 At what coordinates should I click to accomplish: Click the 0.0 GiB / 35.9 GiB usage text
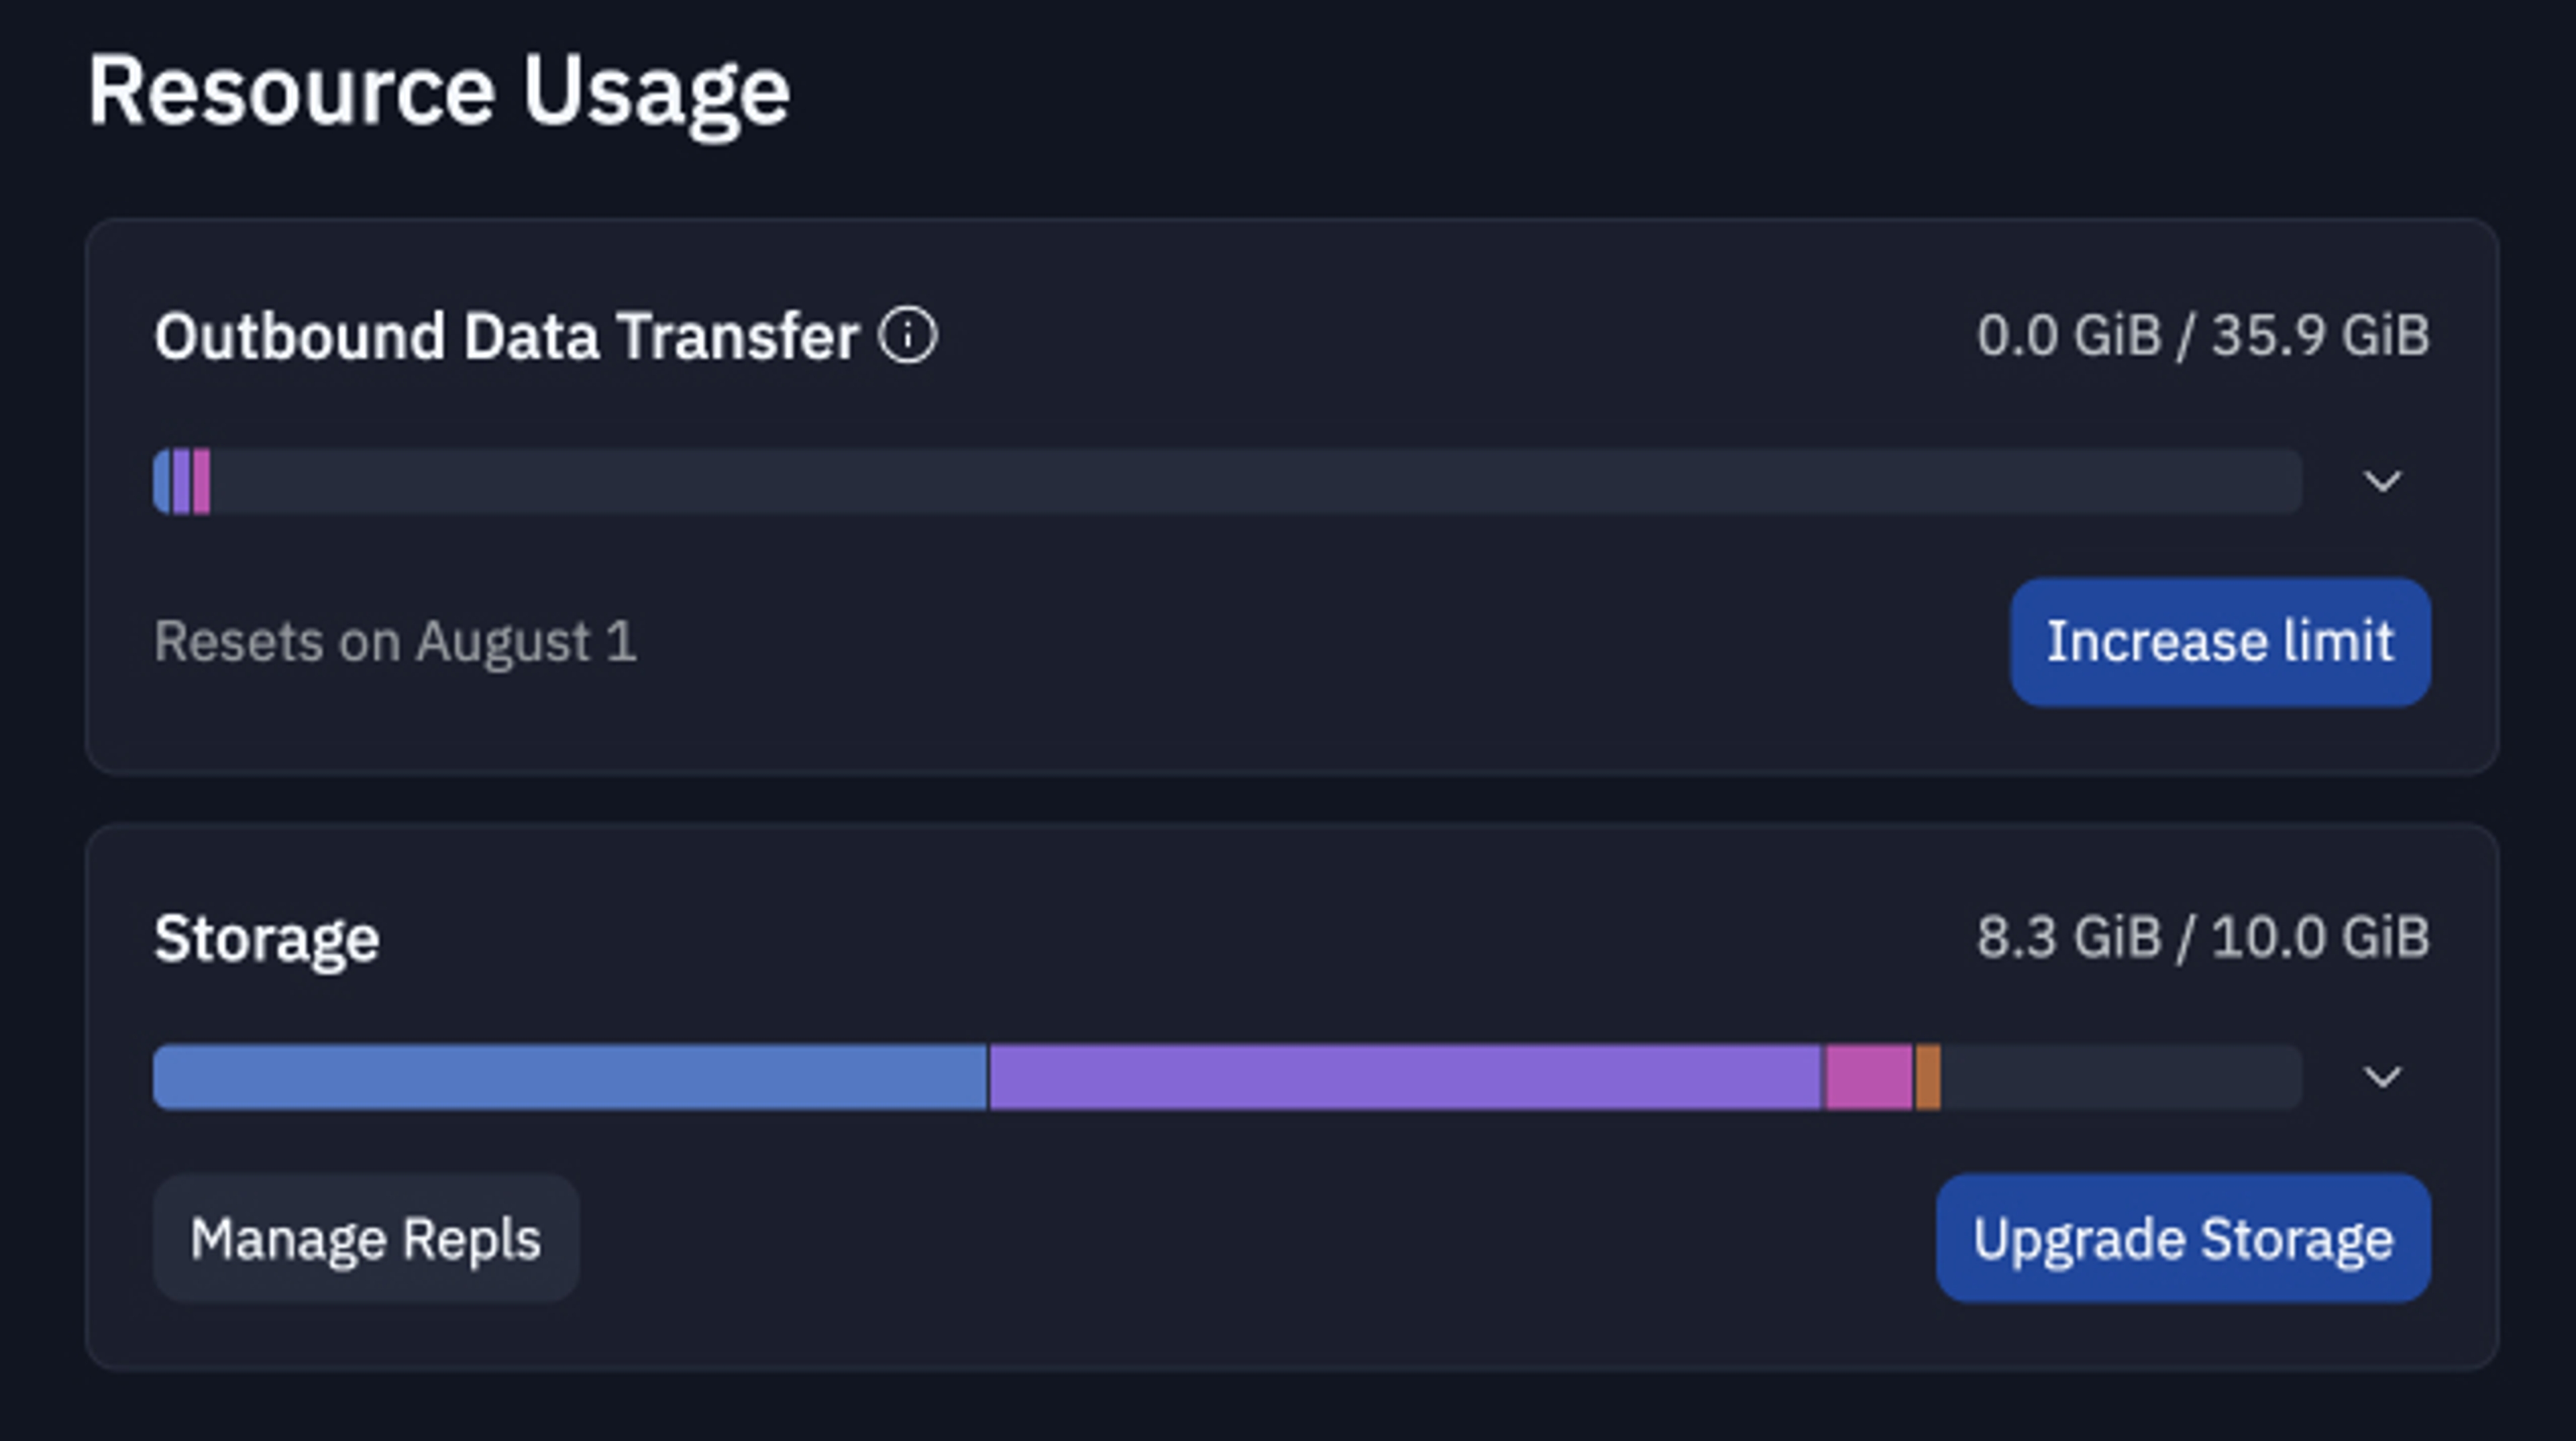click(2202, 335)
